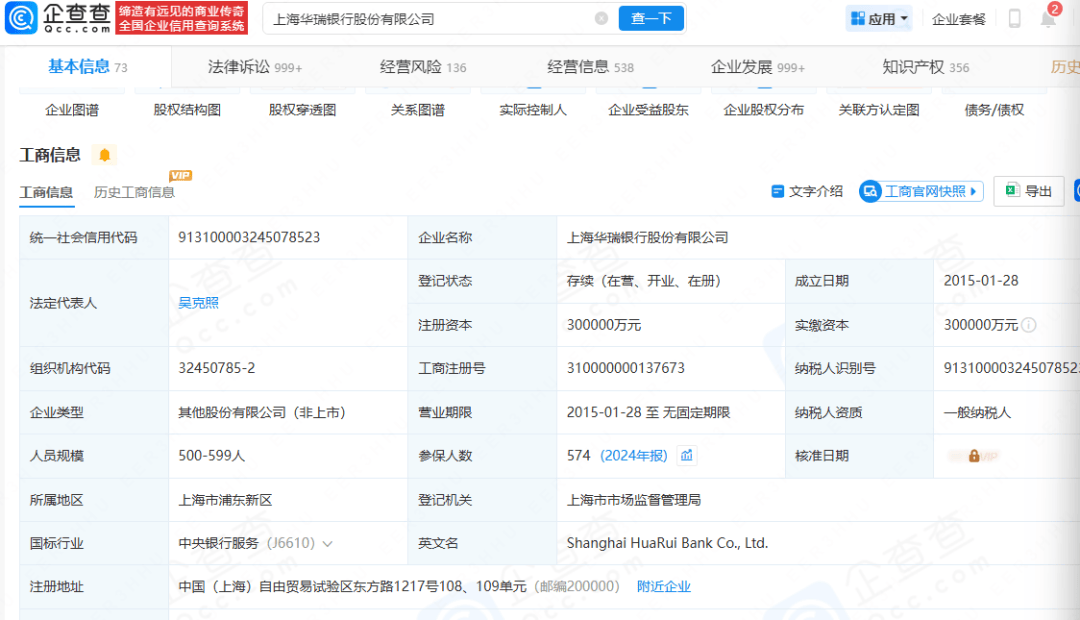The height and width of the screenshot is (620, 1080).
Task: Expand the 中央银行服务 industry chevron
Action: (327, 544)
